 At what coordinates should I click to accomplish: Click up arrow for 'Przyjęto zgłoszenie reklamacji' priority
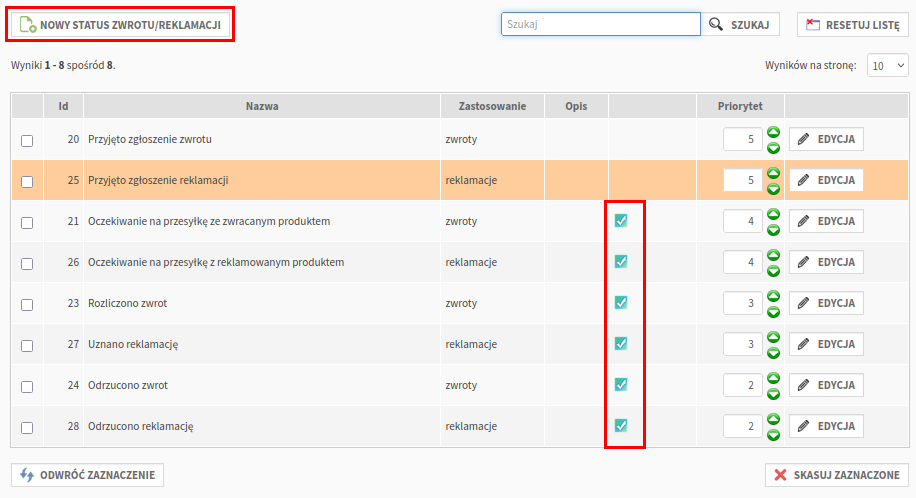(773, 173)
